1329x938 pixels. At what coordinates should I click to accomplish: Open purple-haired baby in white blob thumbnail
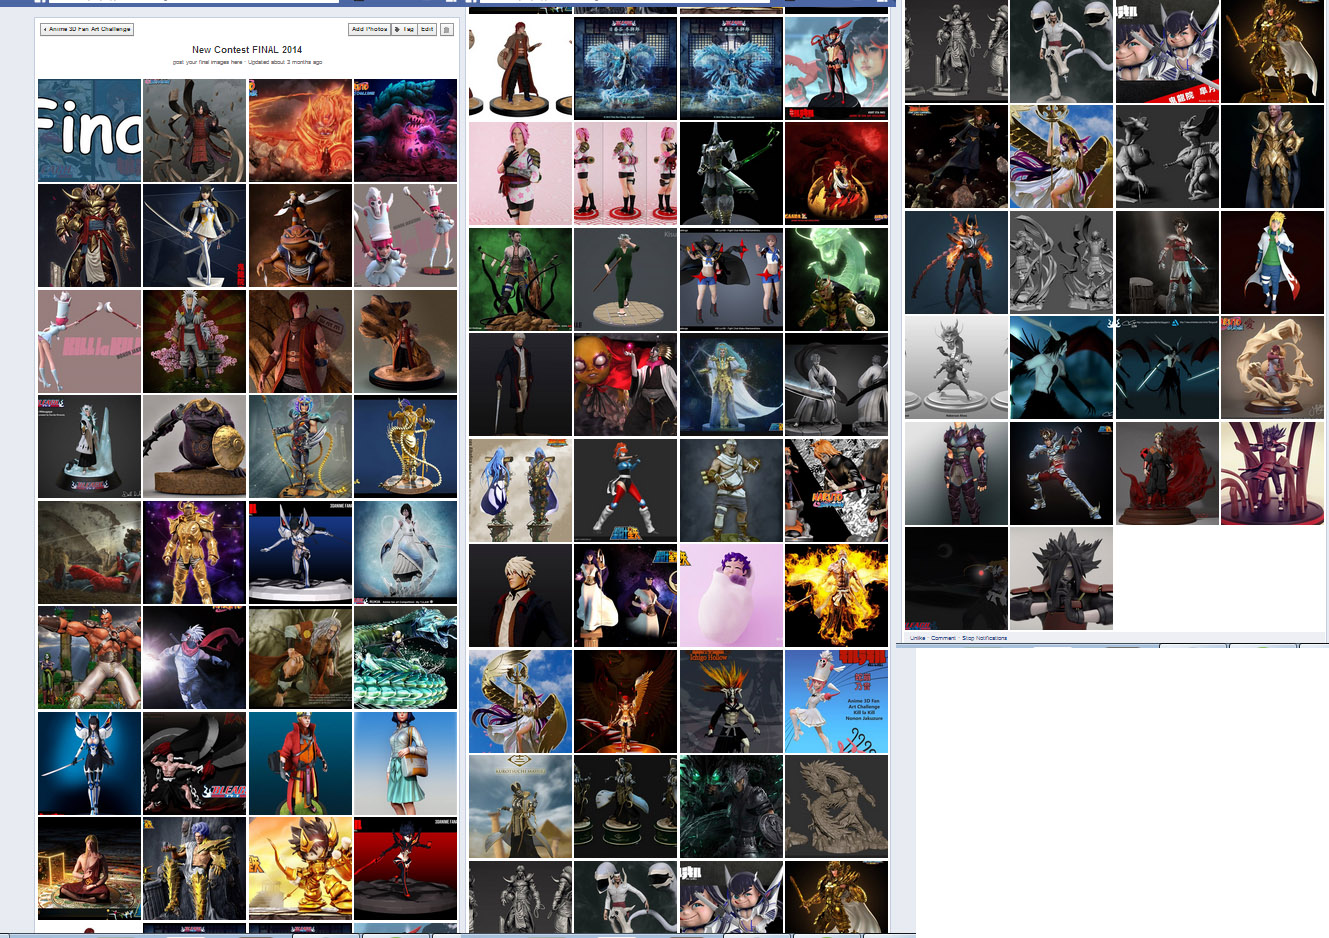coord(731,596)
